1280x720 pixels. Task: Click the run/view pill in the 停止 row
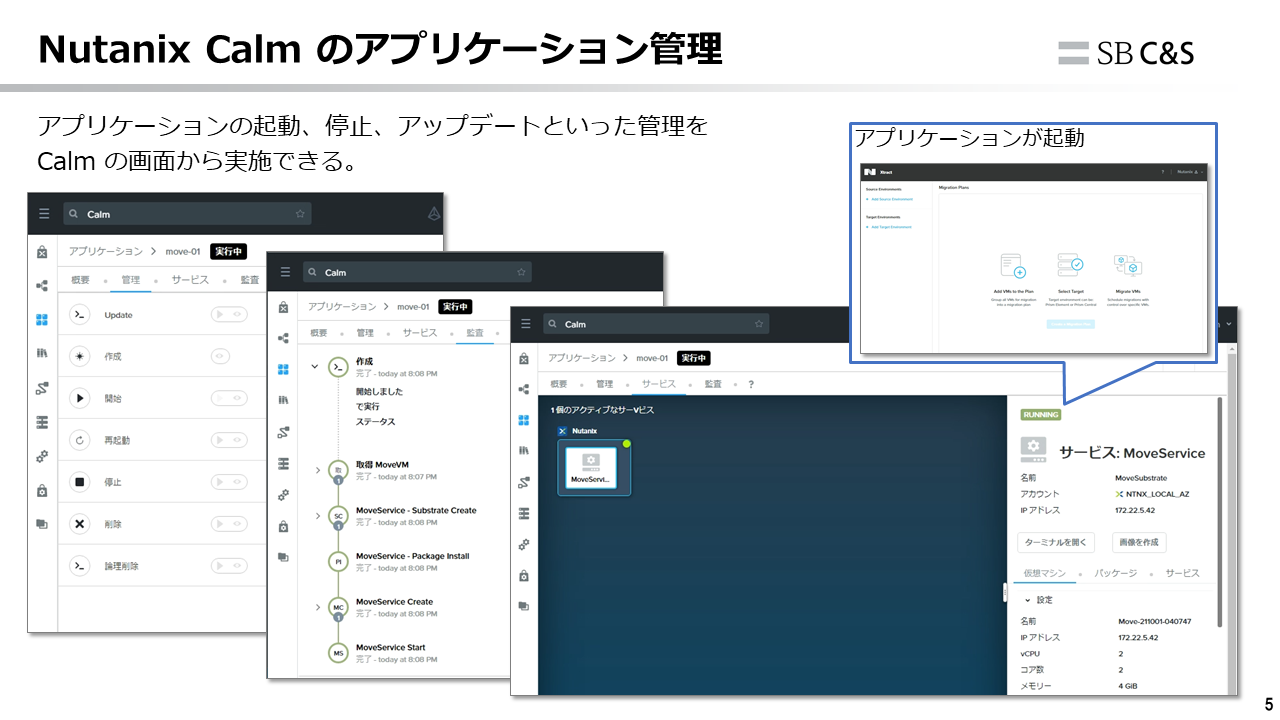point(228,482)
